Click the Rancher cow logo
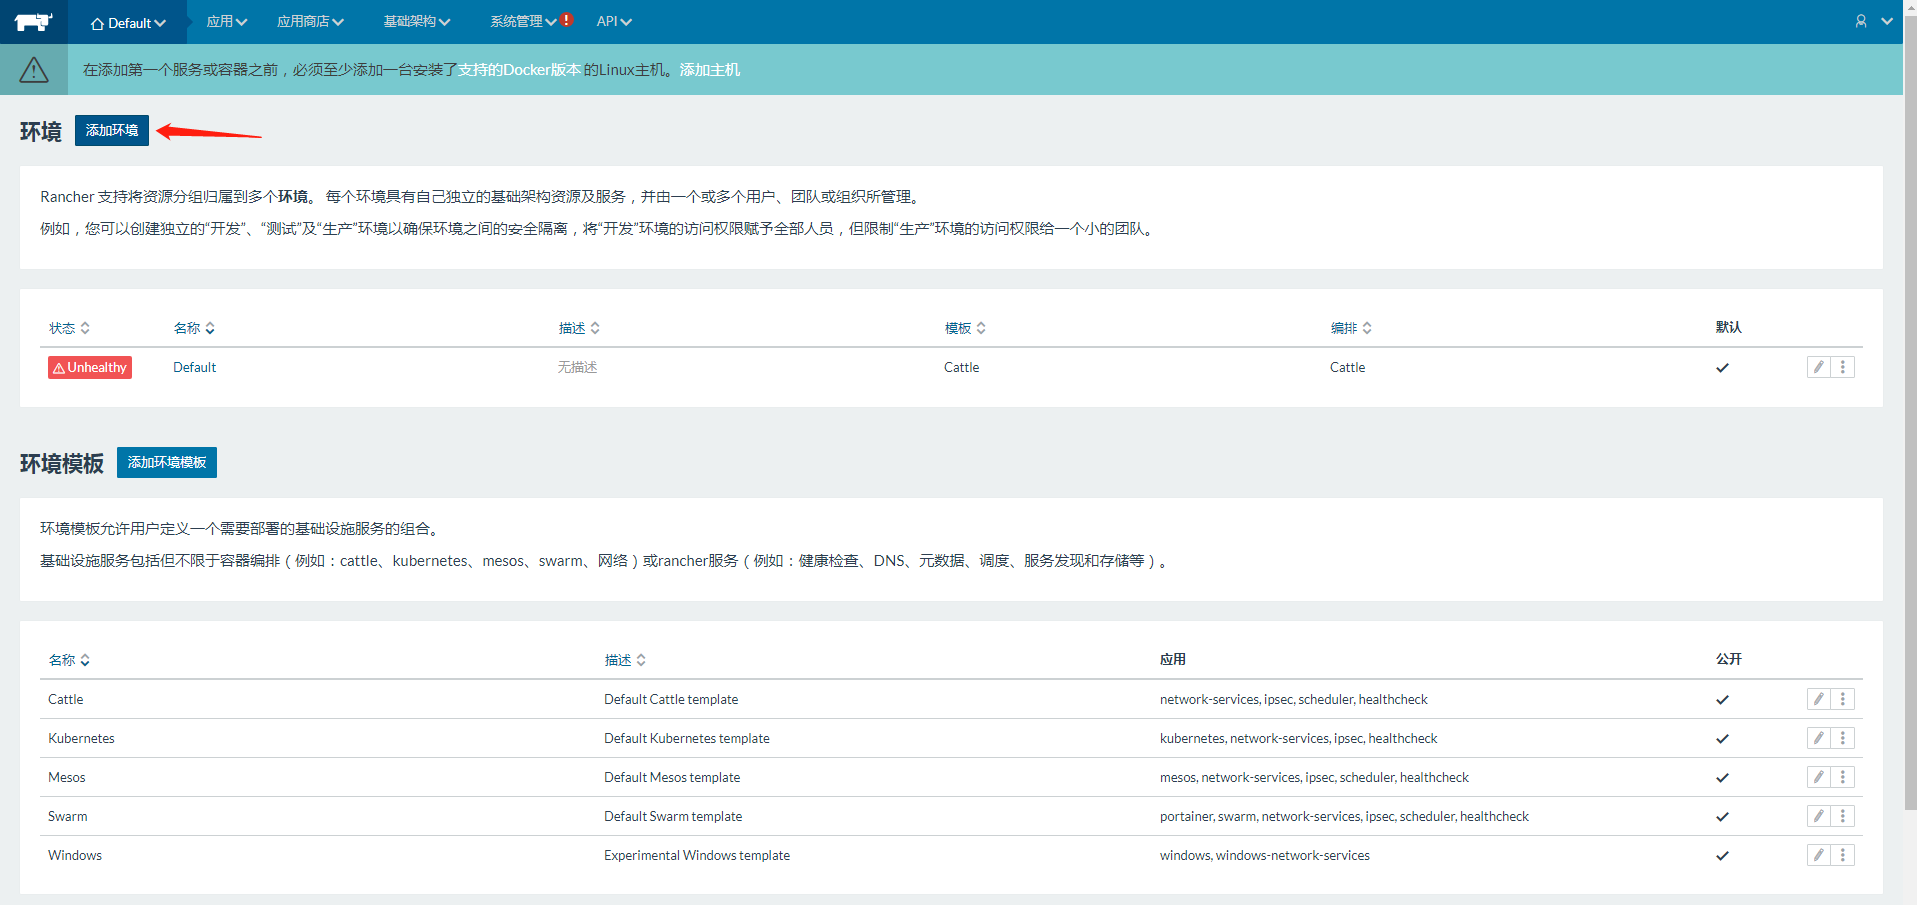This screenshot has height=905, width=1917. click(33, 21)
